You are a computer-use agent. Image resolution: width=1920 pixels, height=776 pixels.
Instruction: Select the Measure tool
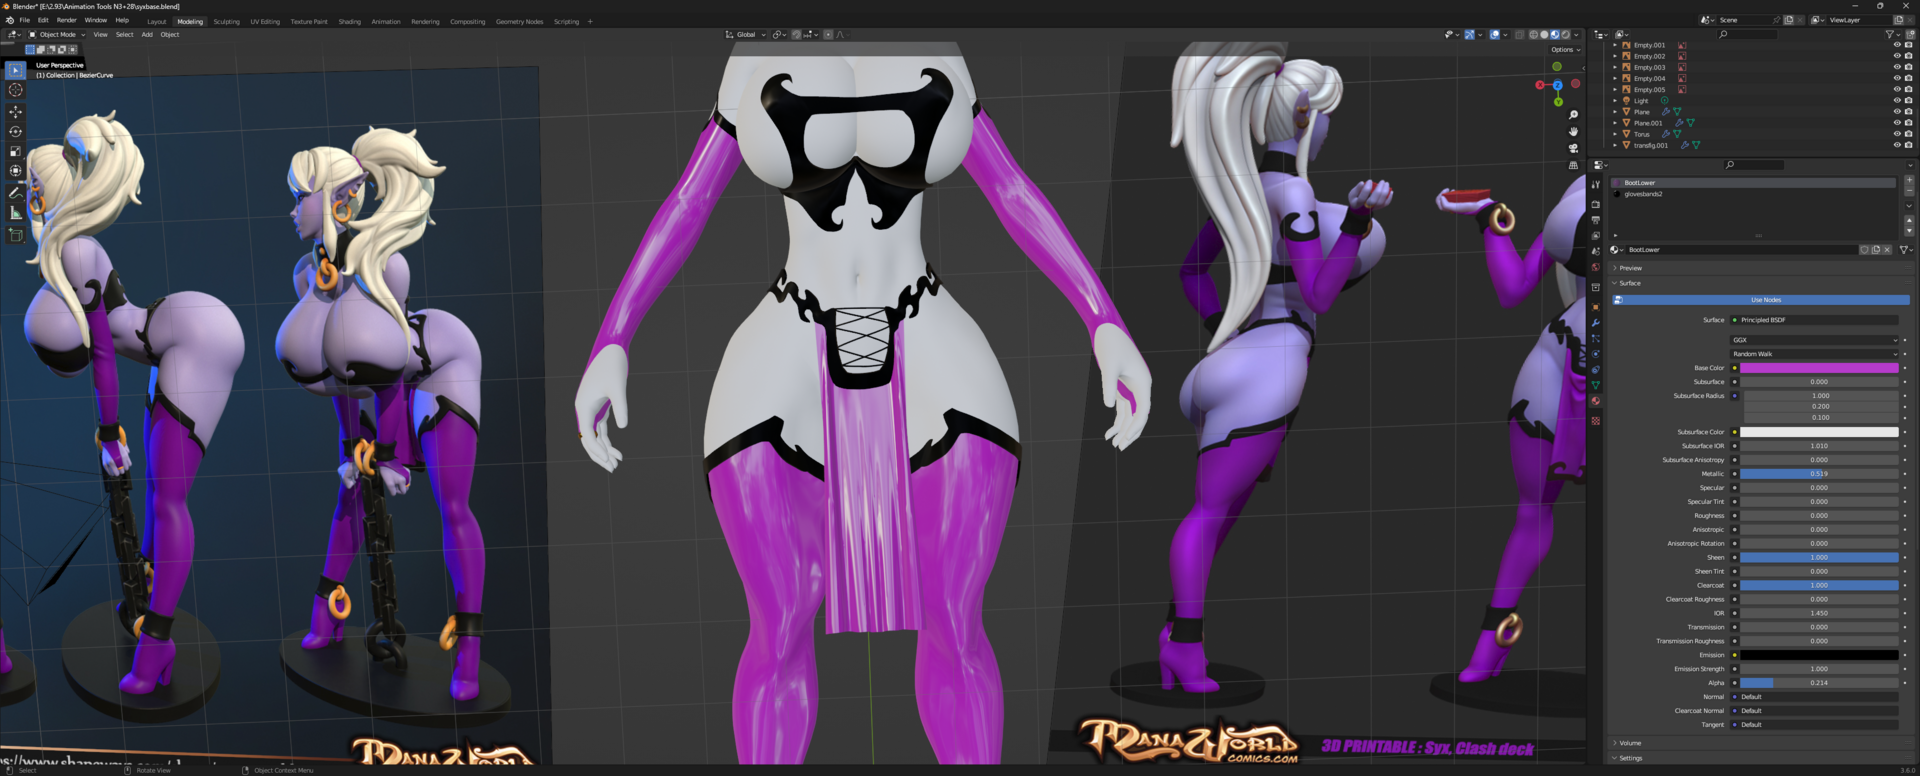point(15,213)
